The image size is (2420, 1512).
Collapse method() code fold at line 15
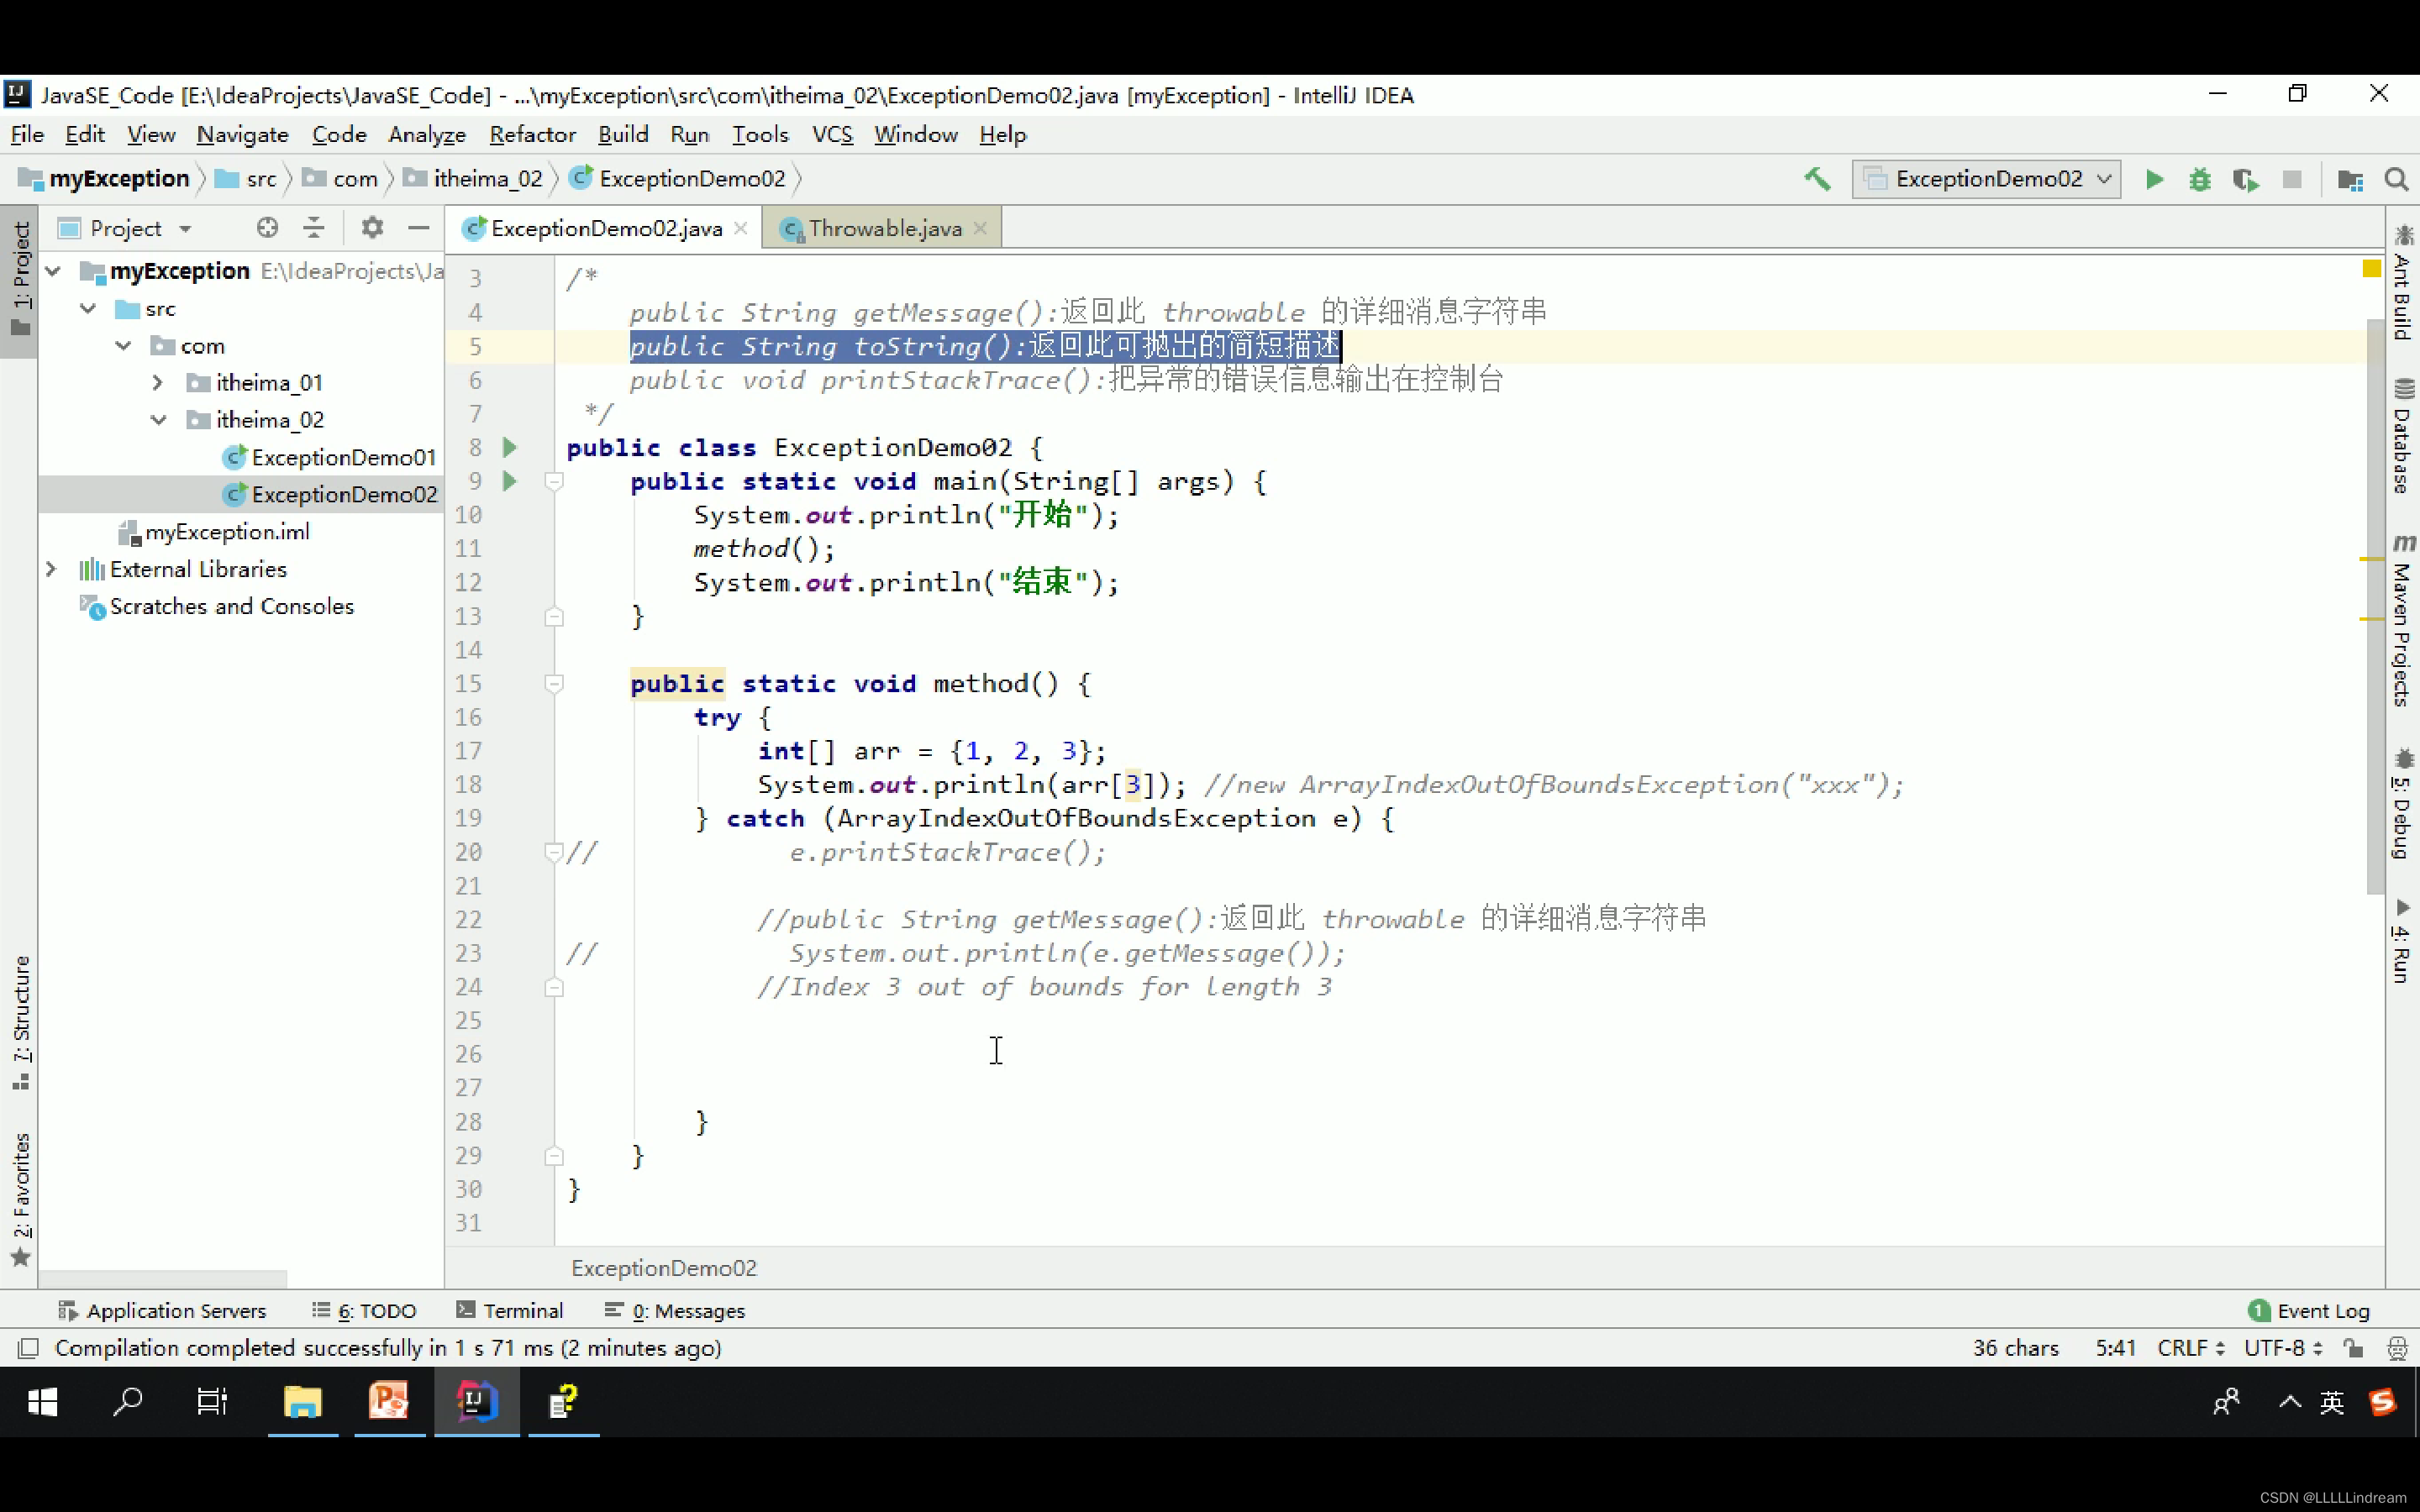pyautogui.click(x=554, y=684)
